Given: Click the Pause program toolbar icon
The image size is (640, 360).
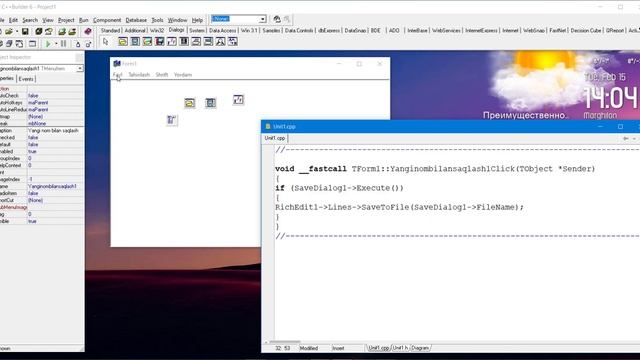Looking at the screenshot, I should 64,44.
